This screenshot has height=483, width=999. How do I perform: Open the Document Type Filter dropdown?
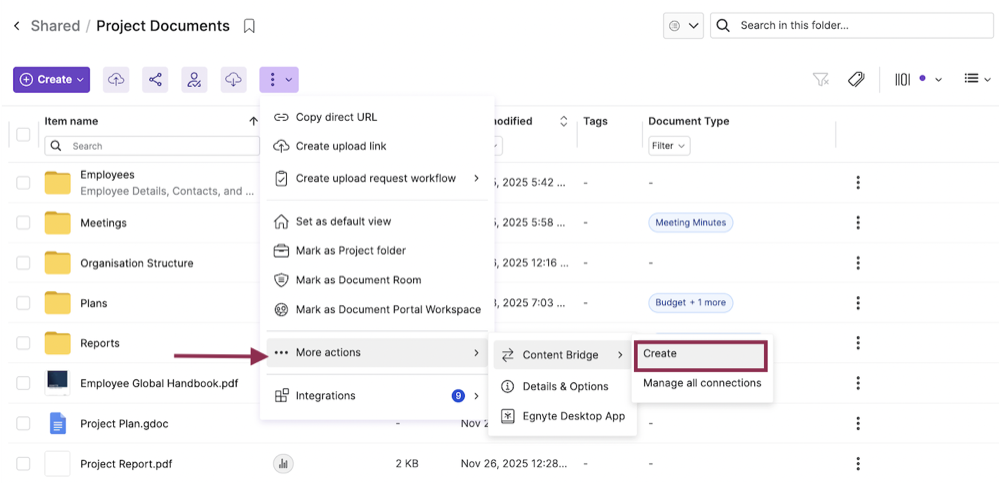pos(669,146)
